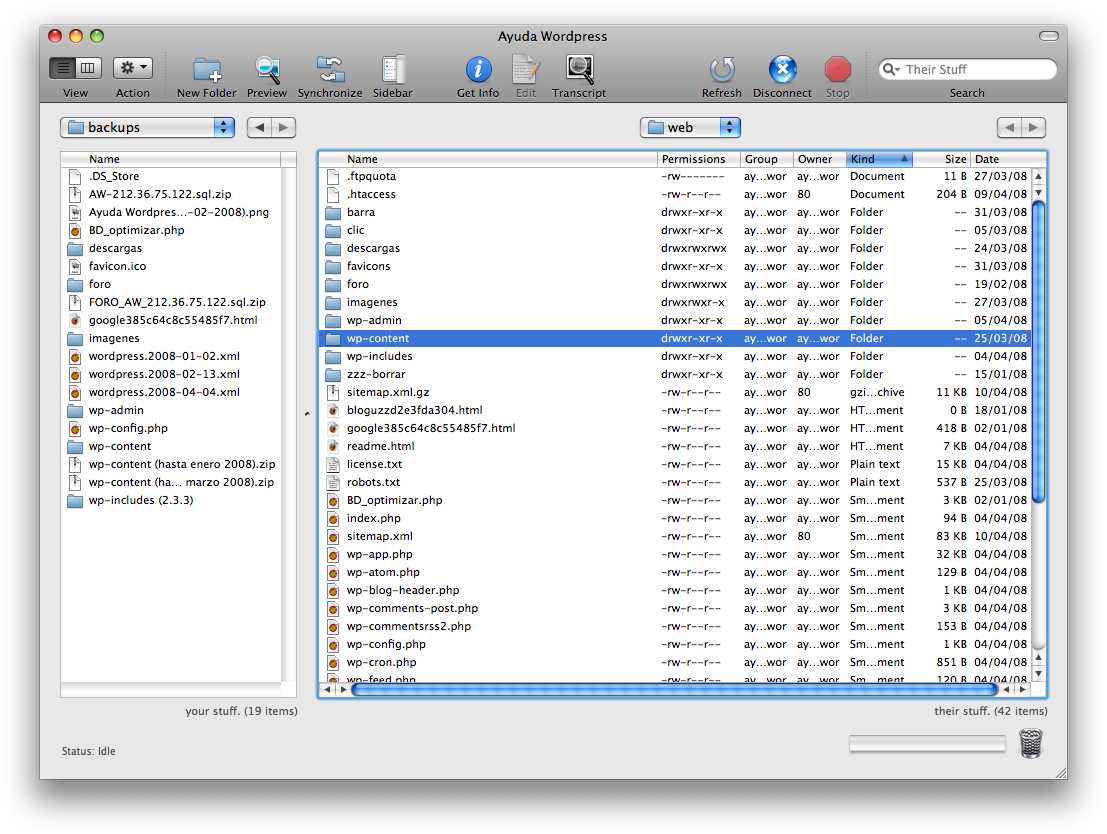Expand the local backups folder dropdown
1107x834 pixels.
[x=224, y=127]
